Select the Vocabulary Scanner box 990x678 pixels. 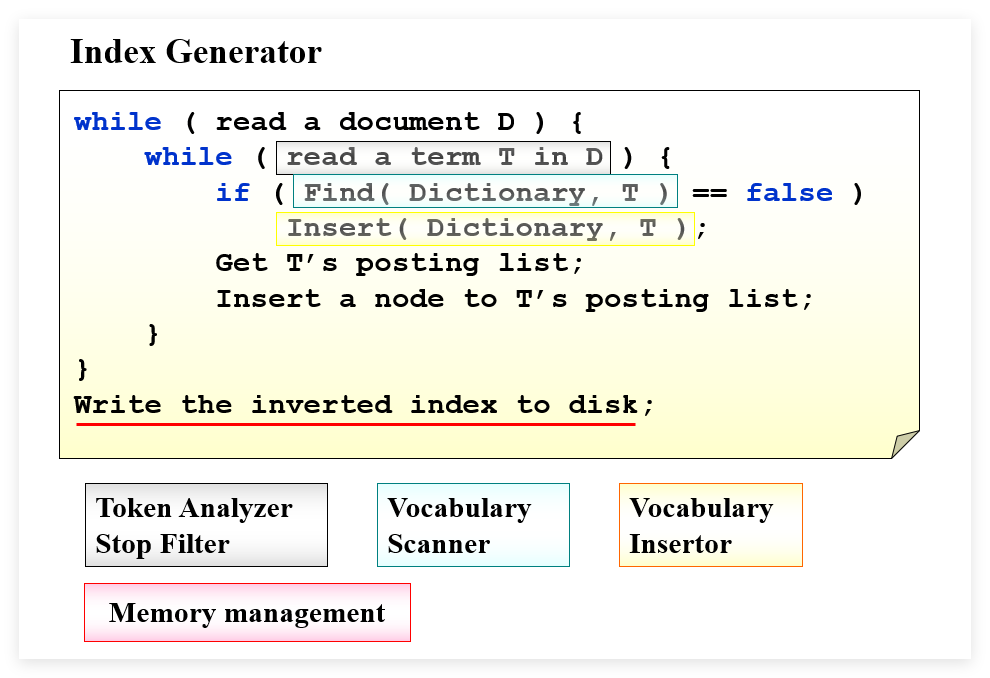point(474,525)
